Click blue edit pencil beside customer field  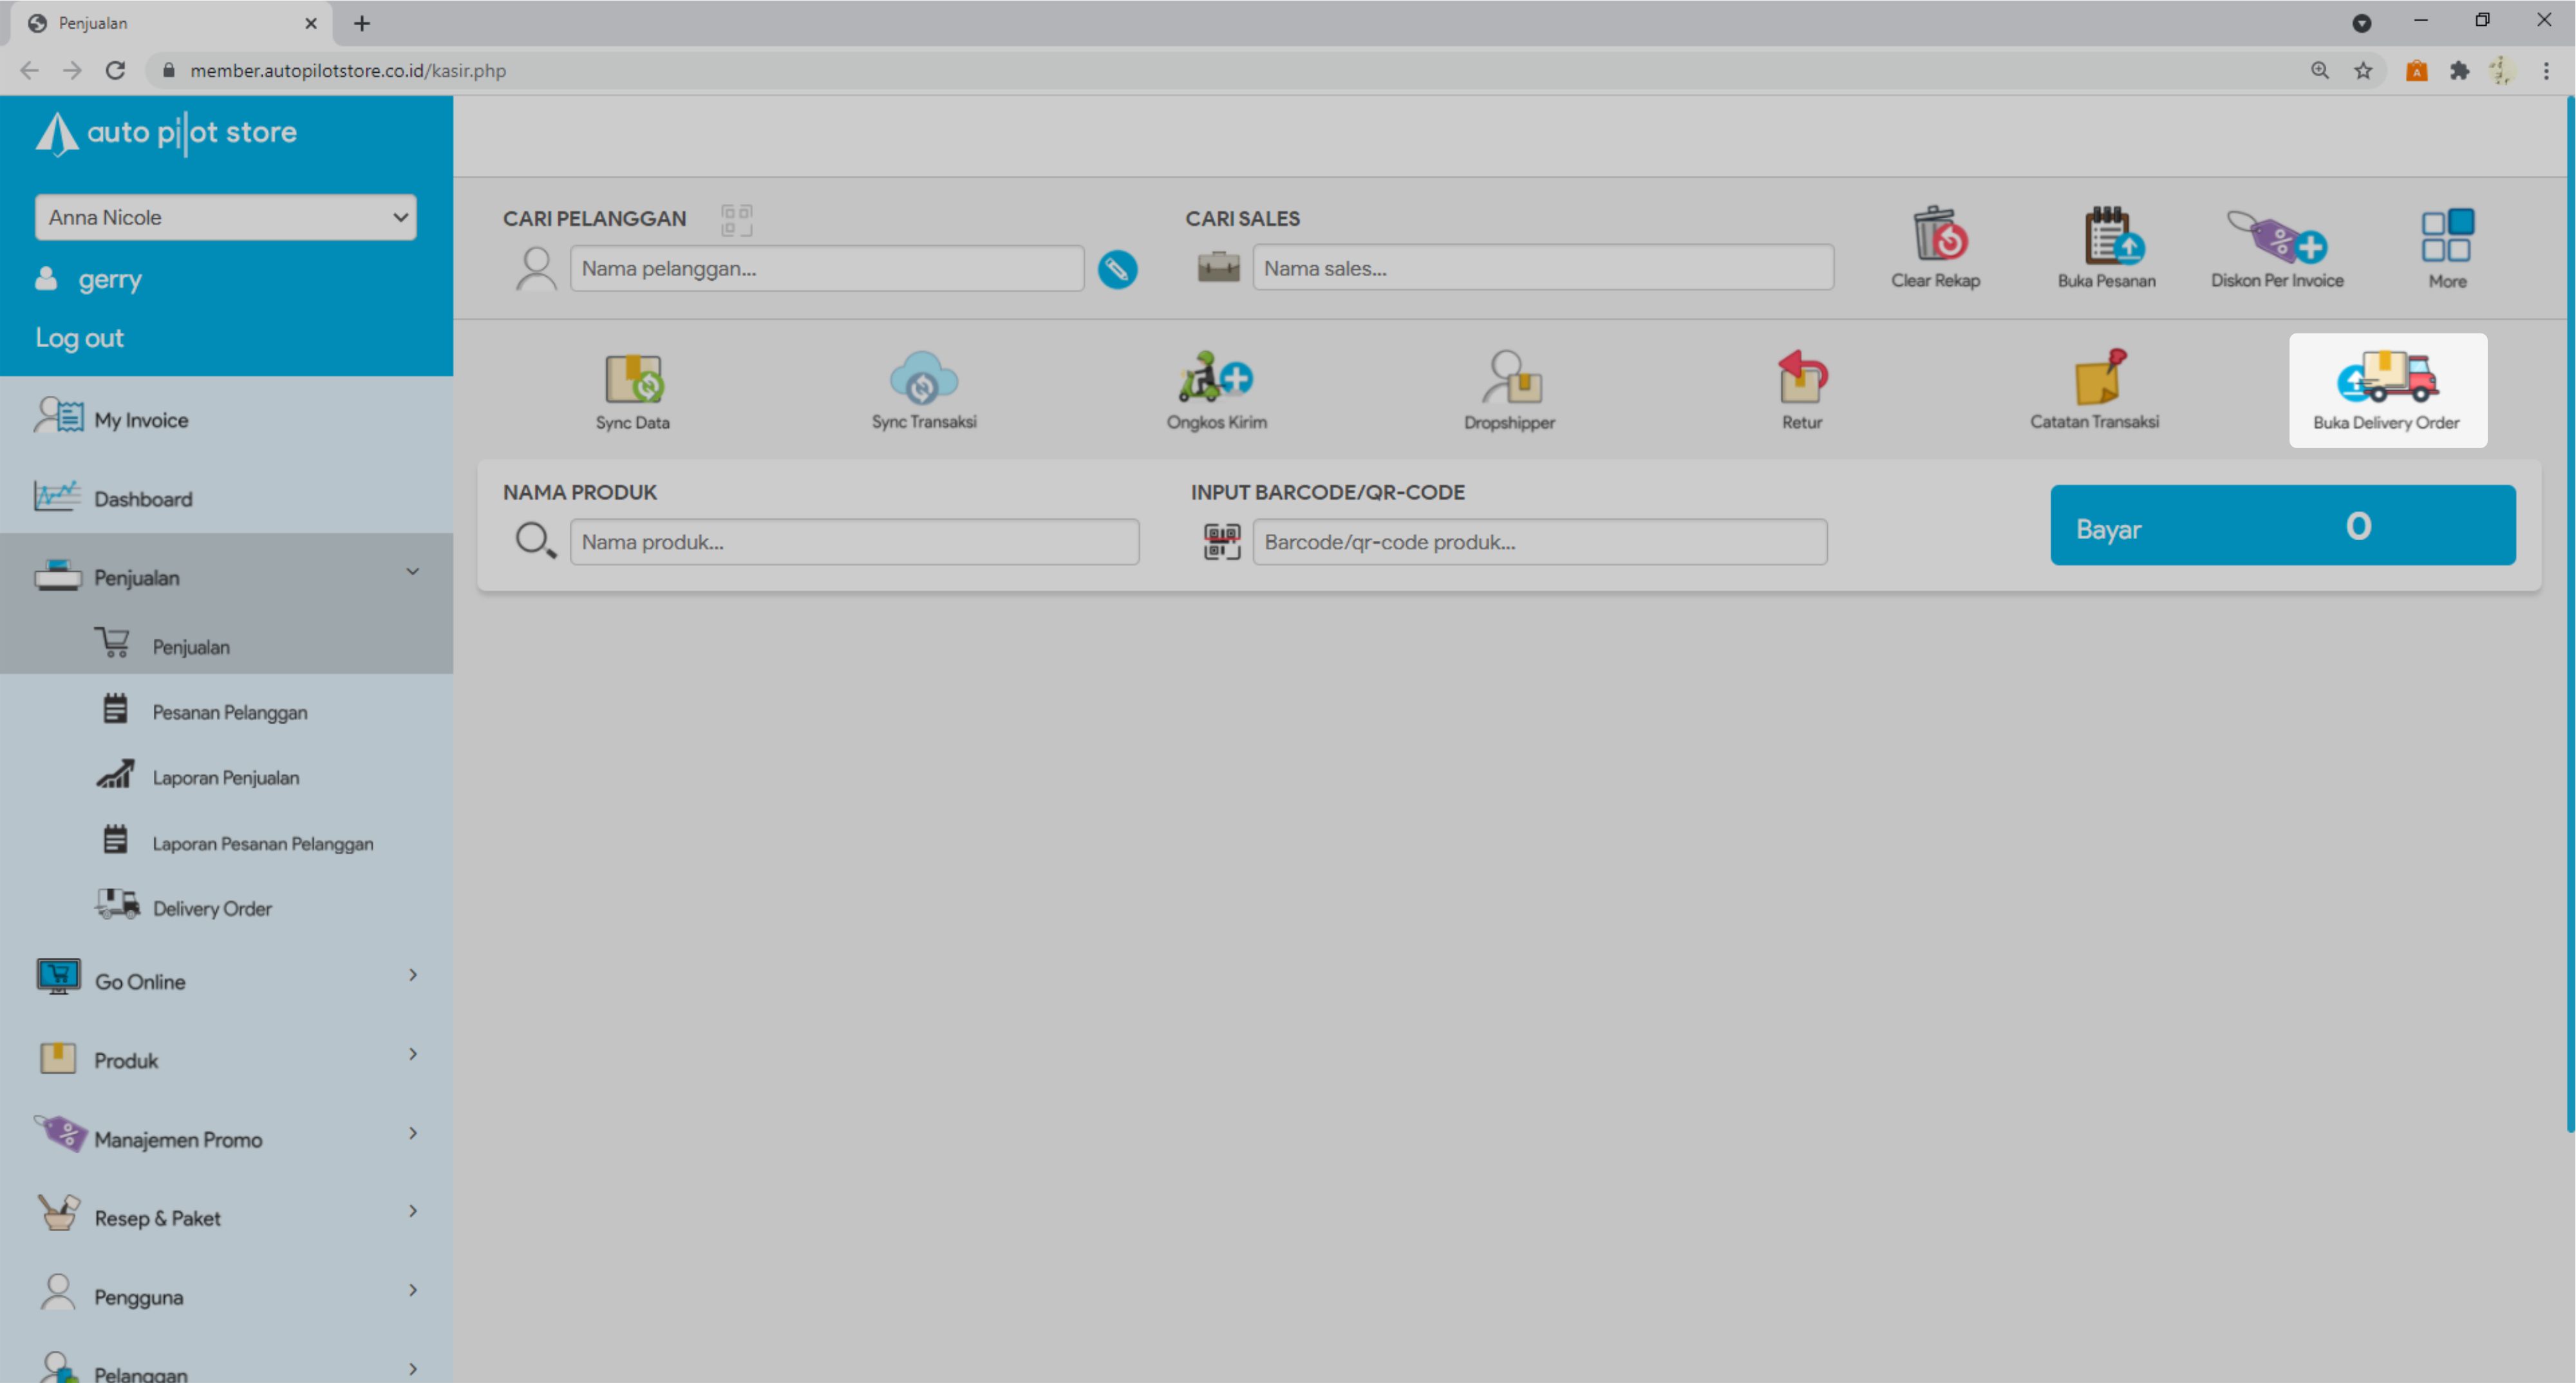point(1117,269)
